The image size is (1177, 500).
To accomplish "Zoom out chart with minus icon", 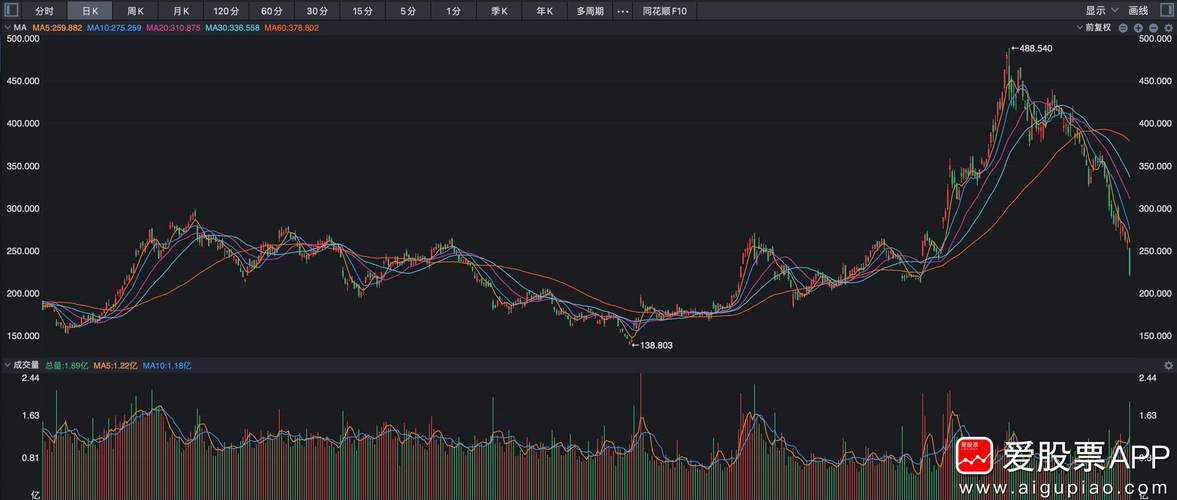I will click(x=1153, y=28).
